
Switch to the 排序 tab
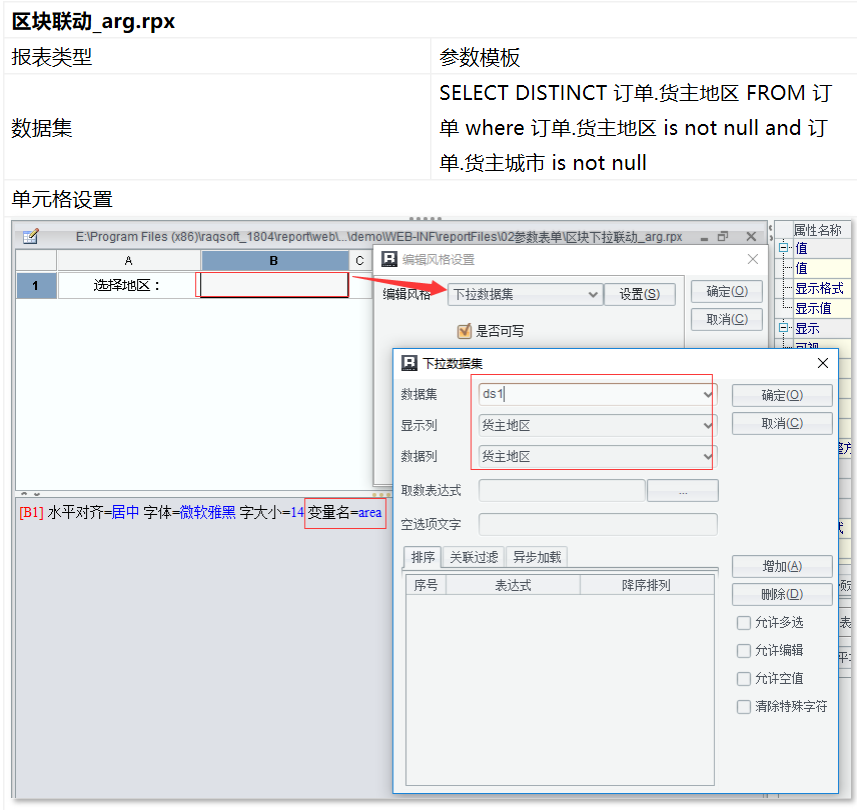(422, 557)
